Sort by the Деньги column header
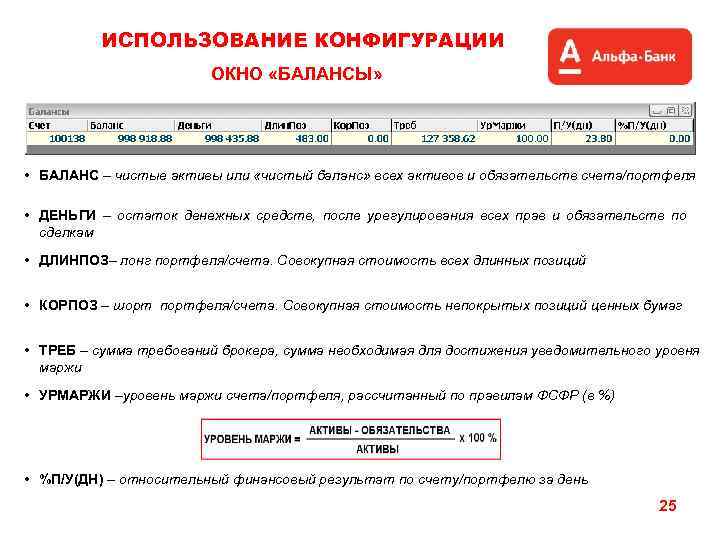This screenshot has width=720, height=540. (x=218, y=125)
